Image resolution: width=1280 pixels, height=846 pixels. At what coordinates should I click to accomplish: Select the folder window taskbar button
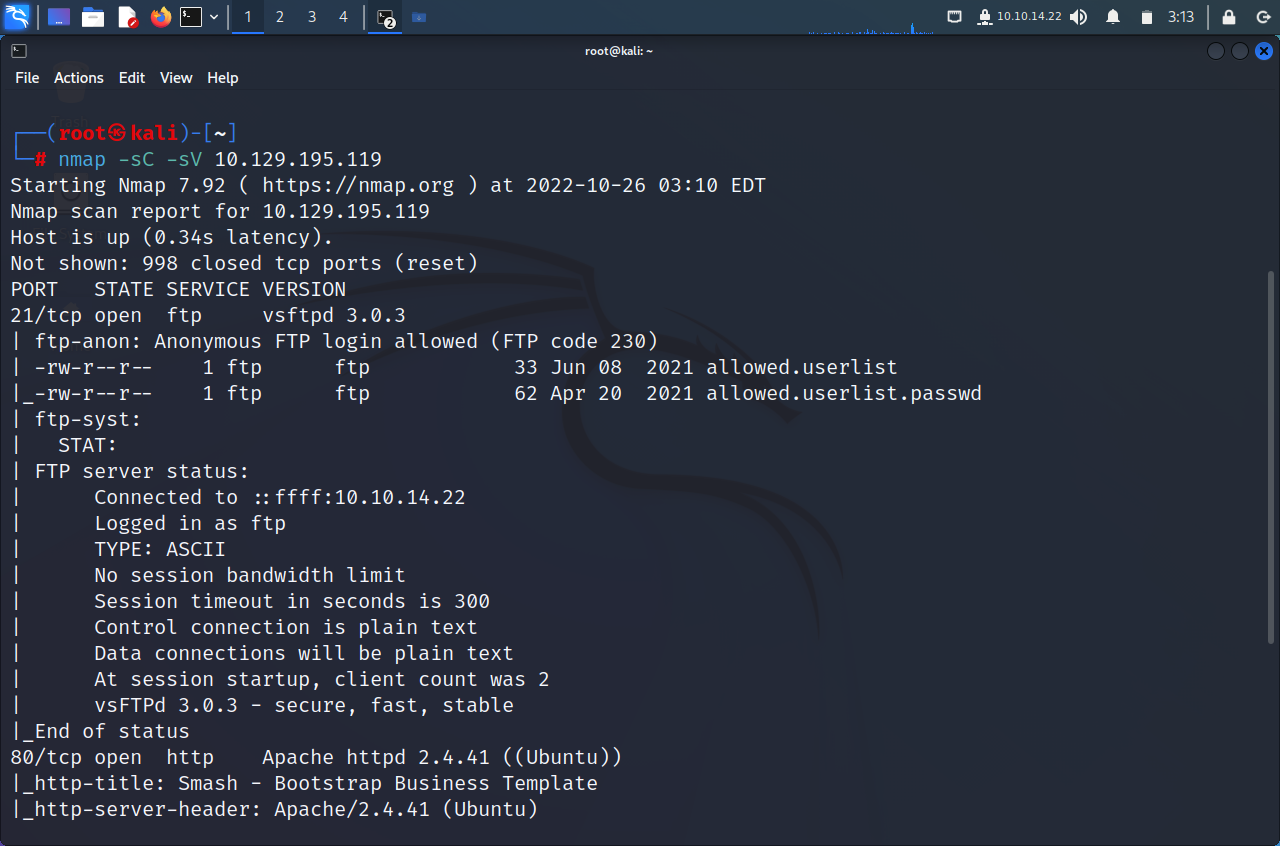(419, 17)
